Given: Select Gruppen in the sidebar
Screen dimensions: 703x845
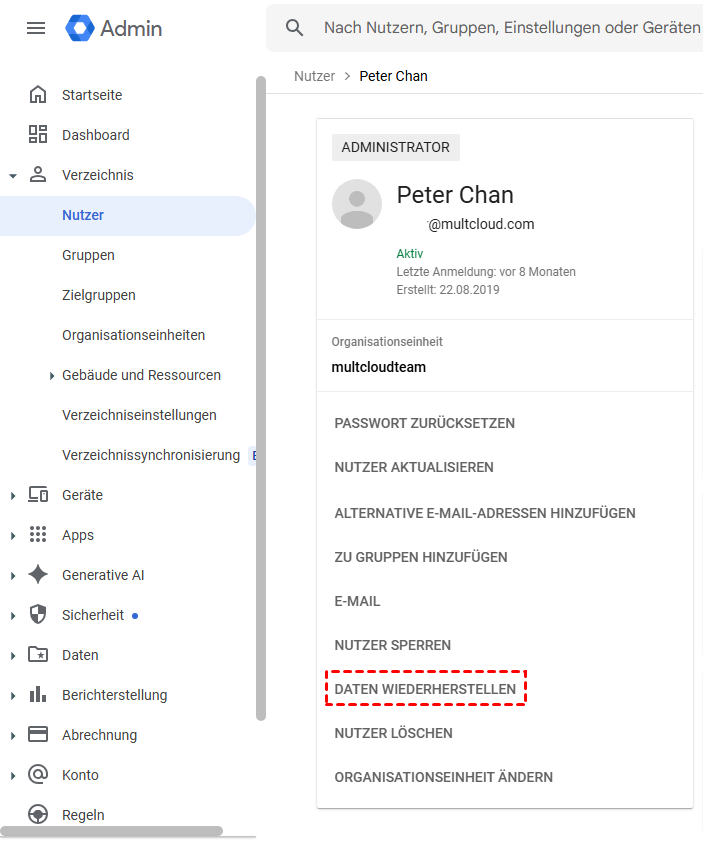Looking at the screenshot, I should tap(88, 255).
